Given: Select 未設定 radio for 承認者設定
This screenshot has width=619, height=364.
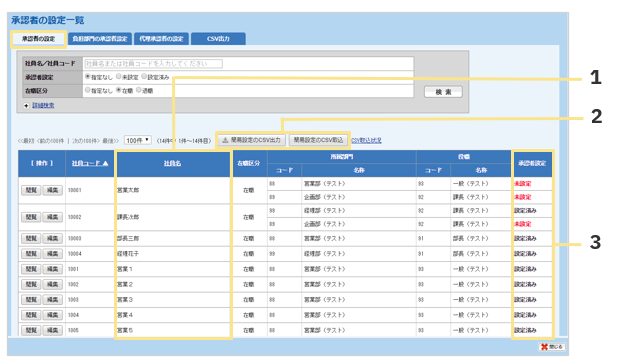Looking at the screenshot, I should point(118,77).
